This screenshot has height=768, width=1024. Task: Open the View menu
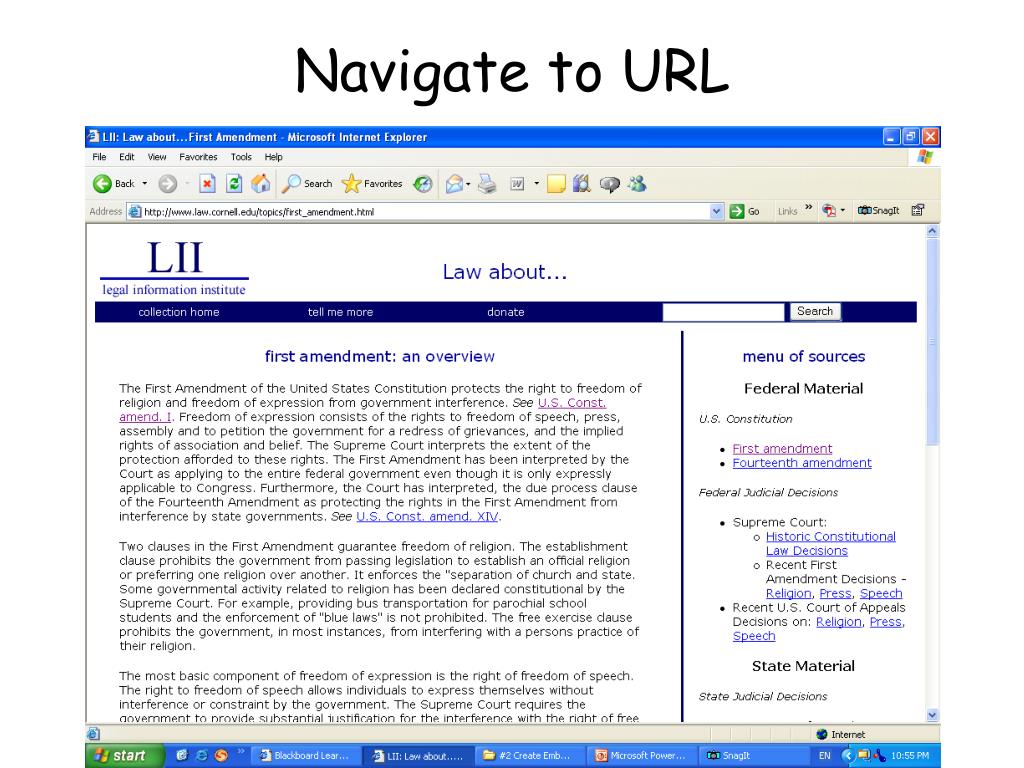click(x=157, y=157)
